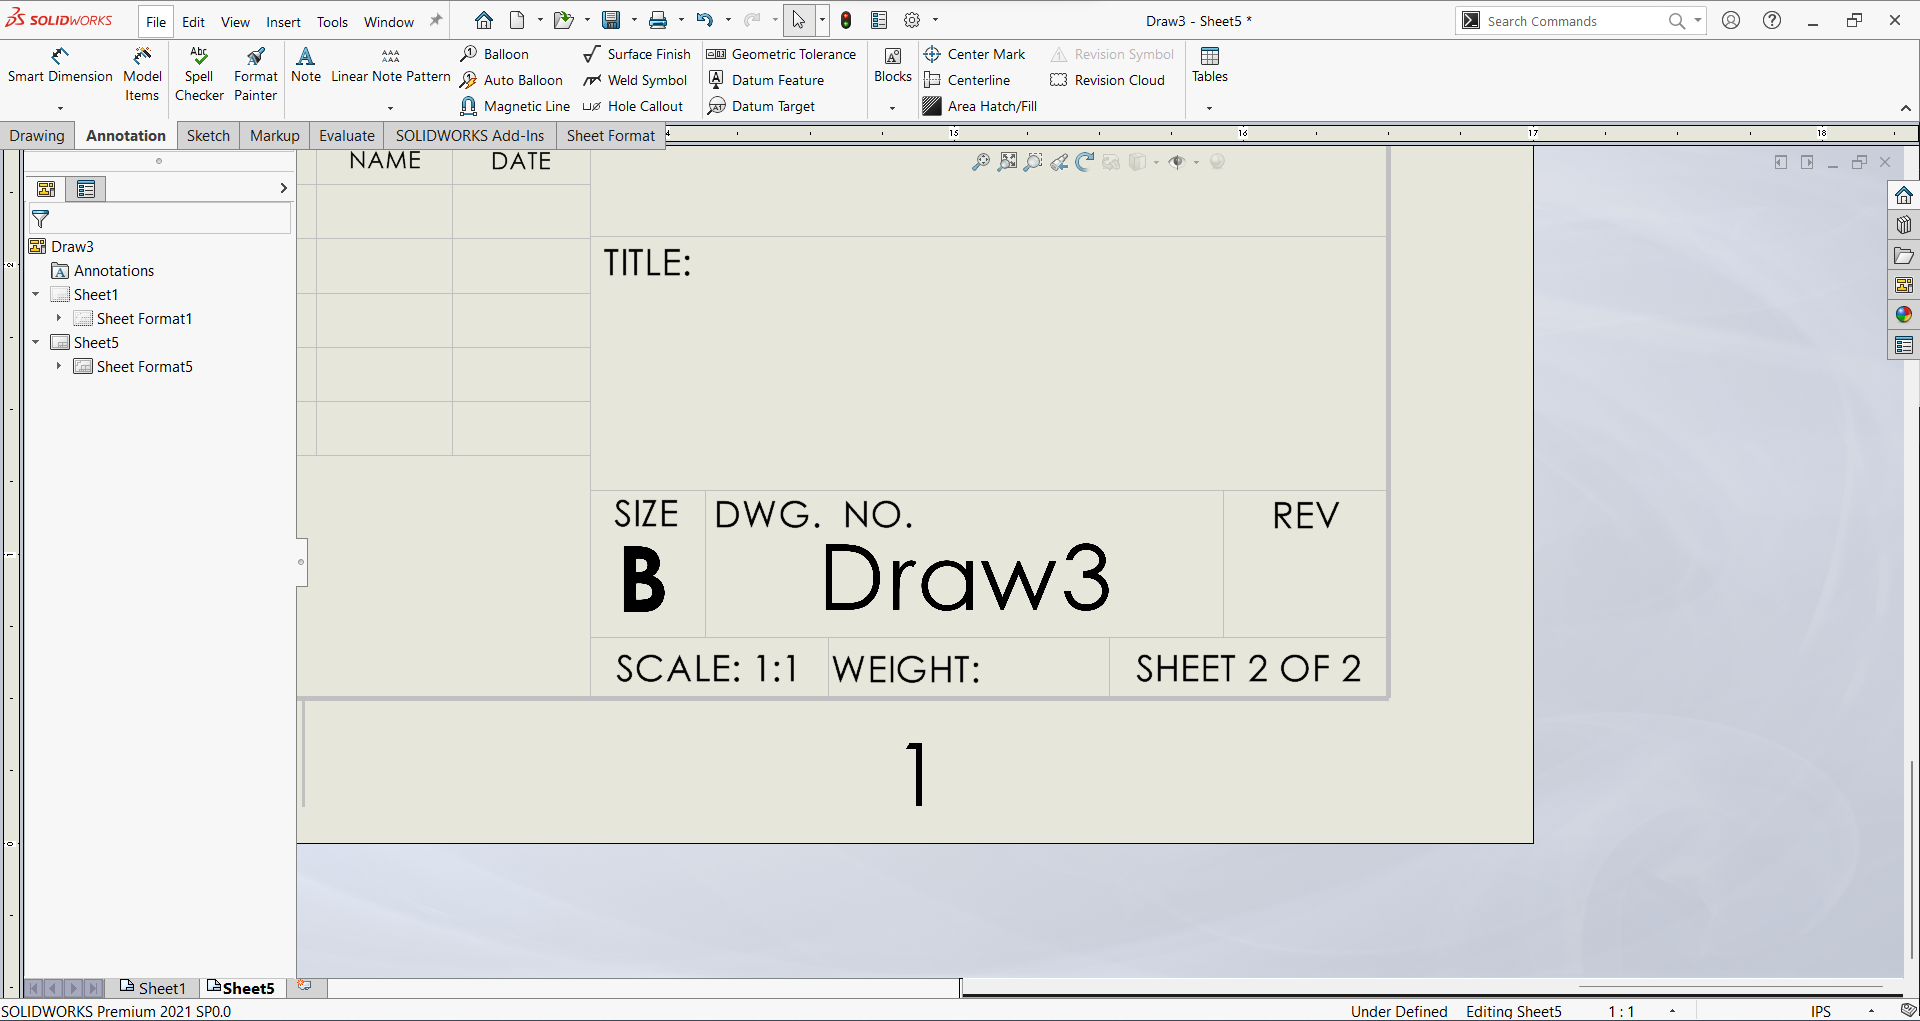Expand the Tables dropdown arrow
The width and height of the screenshot is (1920, 1021).
(x=1209, y=108)
